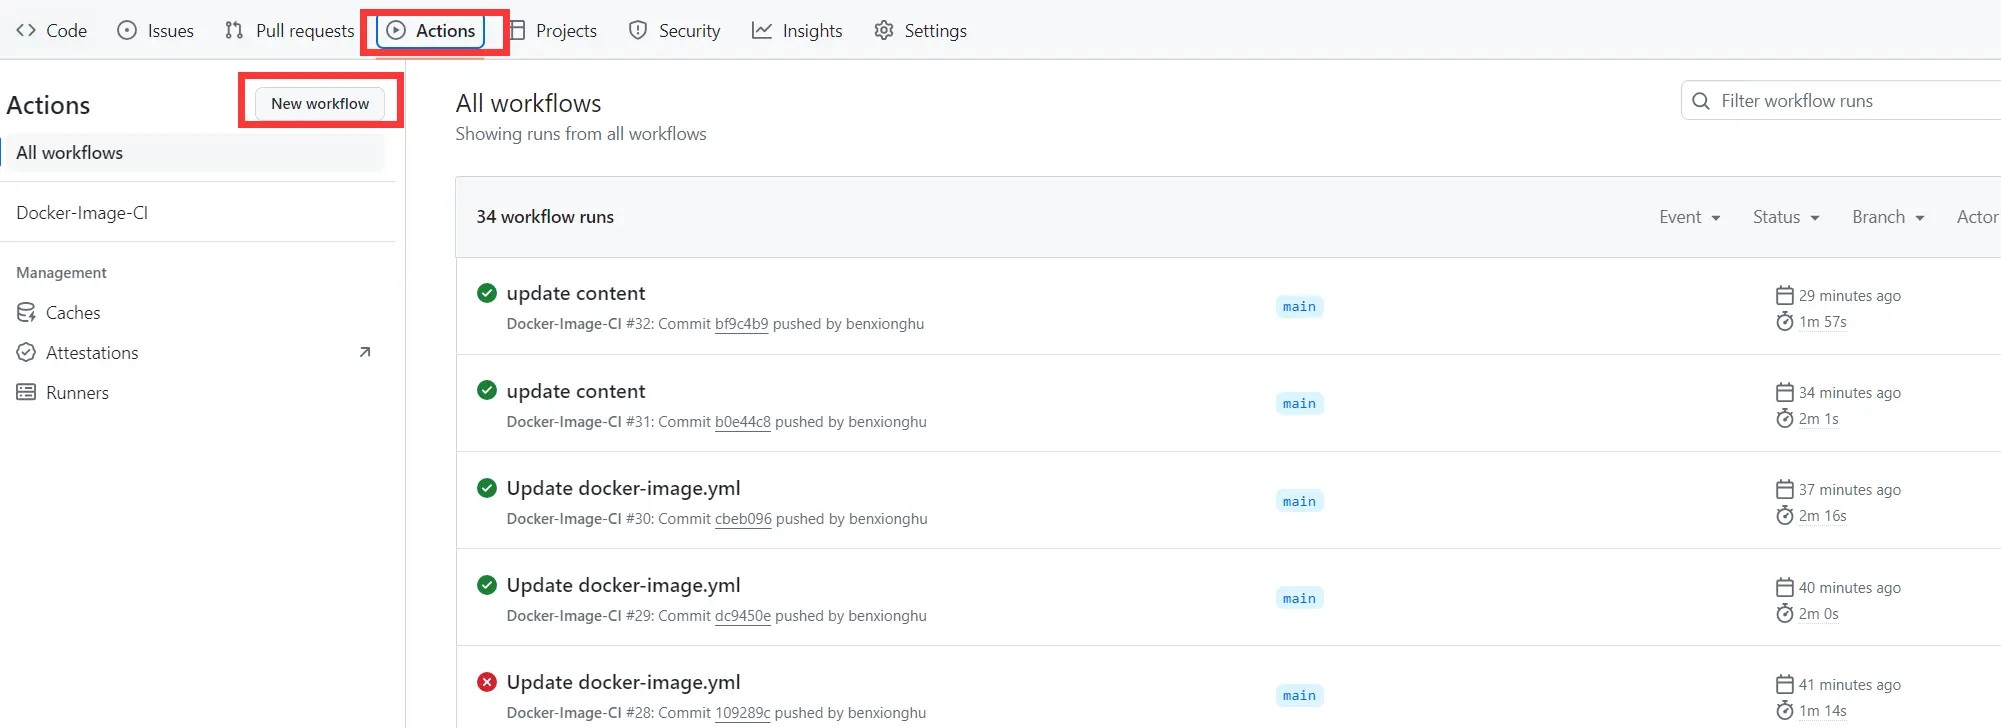Click the main branch badge on run #28
This screenshot has width=2001, height=728.
pyautogui.click(x=1299, y=695)
